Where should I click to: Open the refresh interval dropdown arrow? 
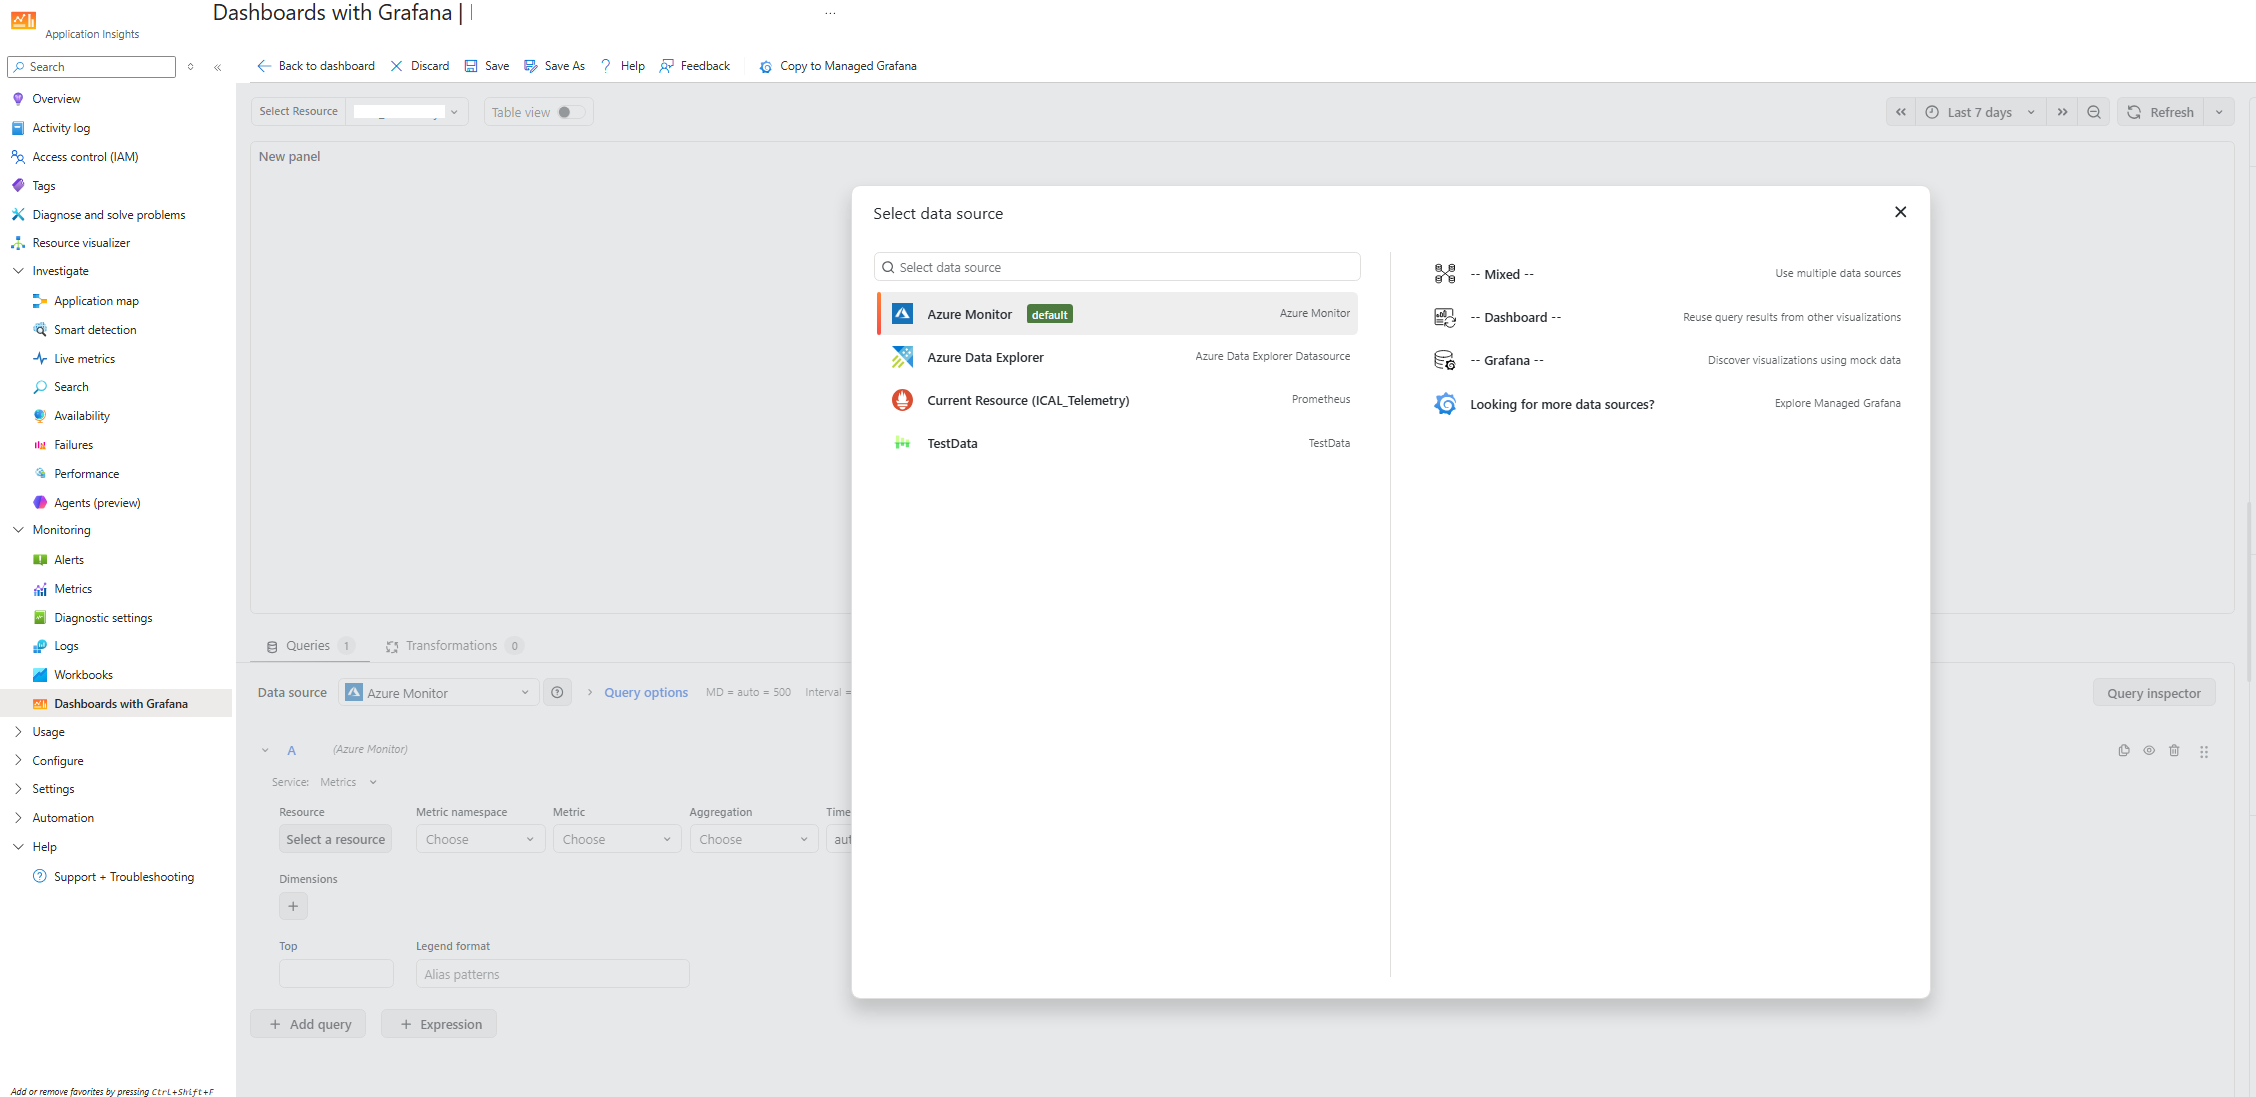2219,112
